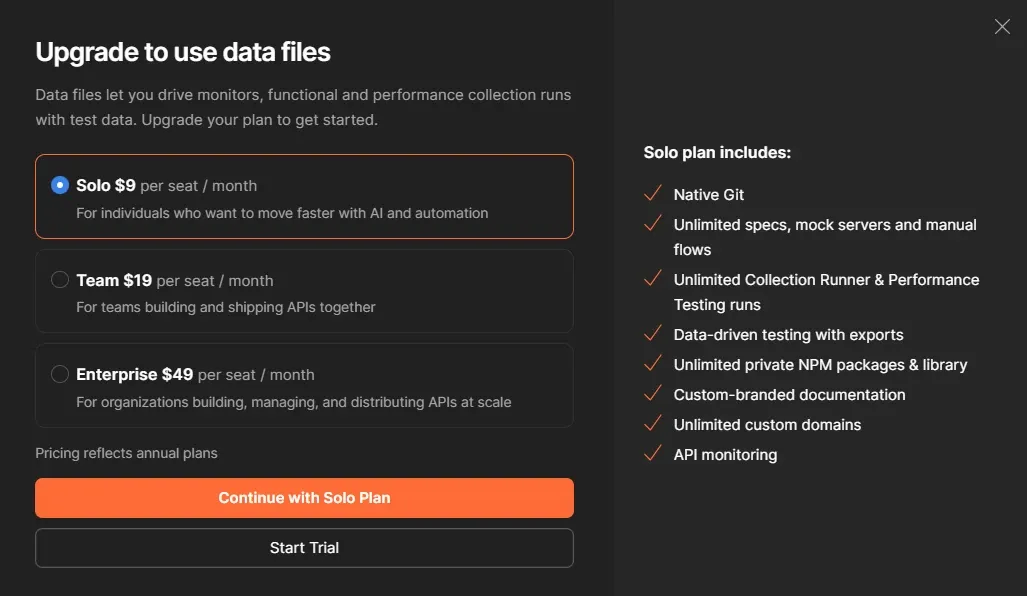This screenshot has width=1027, height=596.
Task: Click the checkmark beside Native Git
Action: [x=653, y=193]
